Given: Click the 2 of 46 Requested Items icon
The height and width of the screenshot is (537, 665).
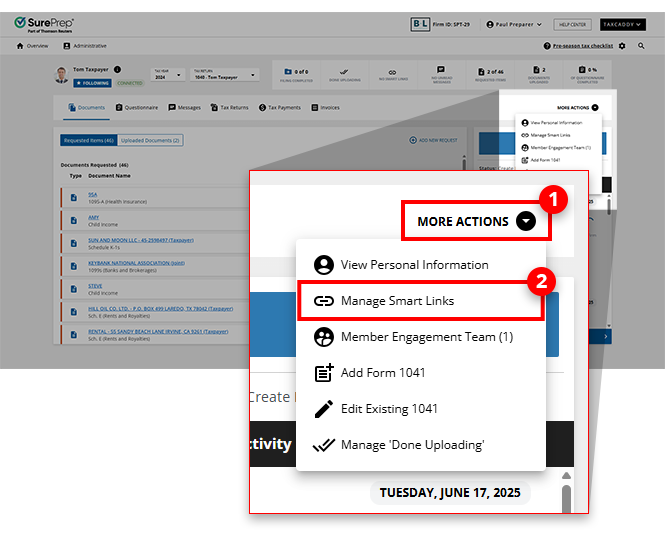Looking at the screenshot, I should tap(481, 72).
